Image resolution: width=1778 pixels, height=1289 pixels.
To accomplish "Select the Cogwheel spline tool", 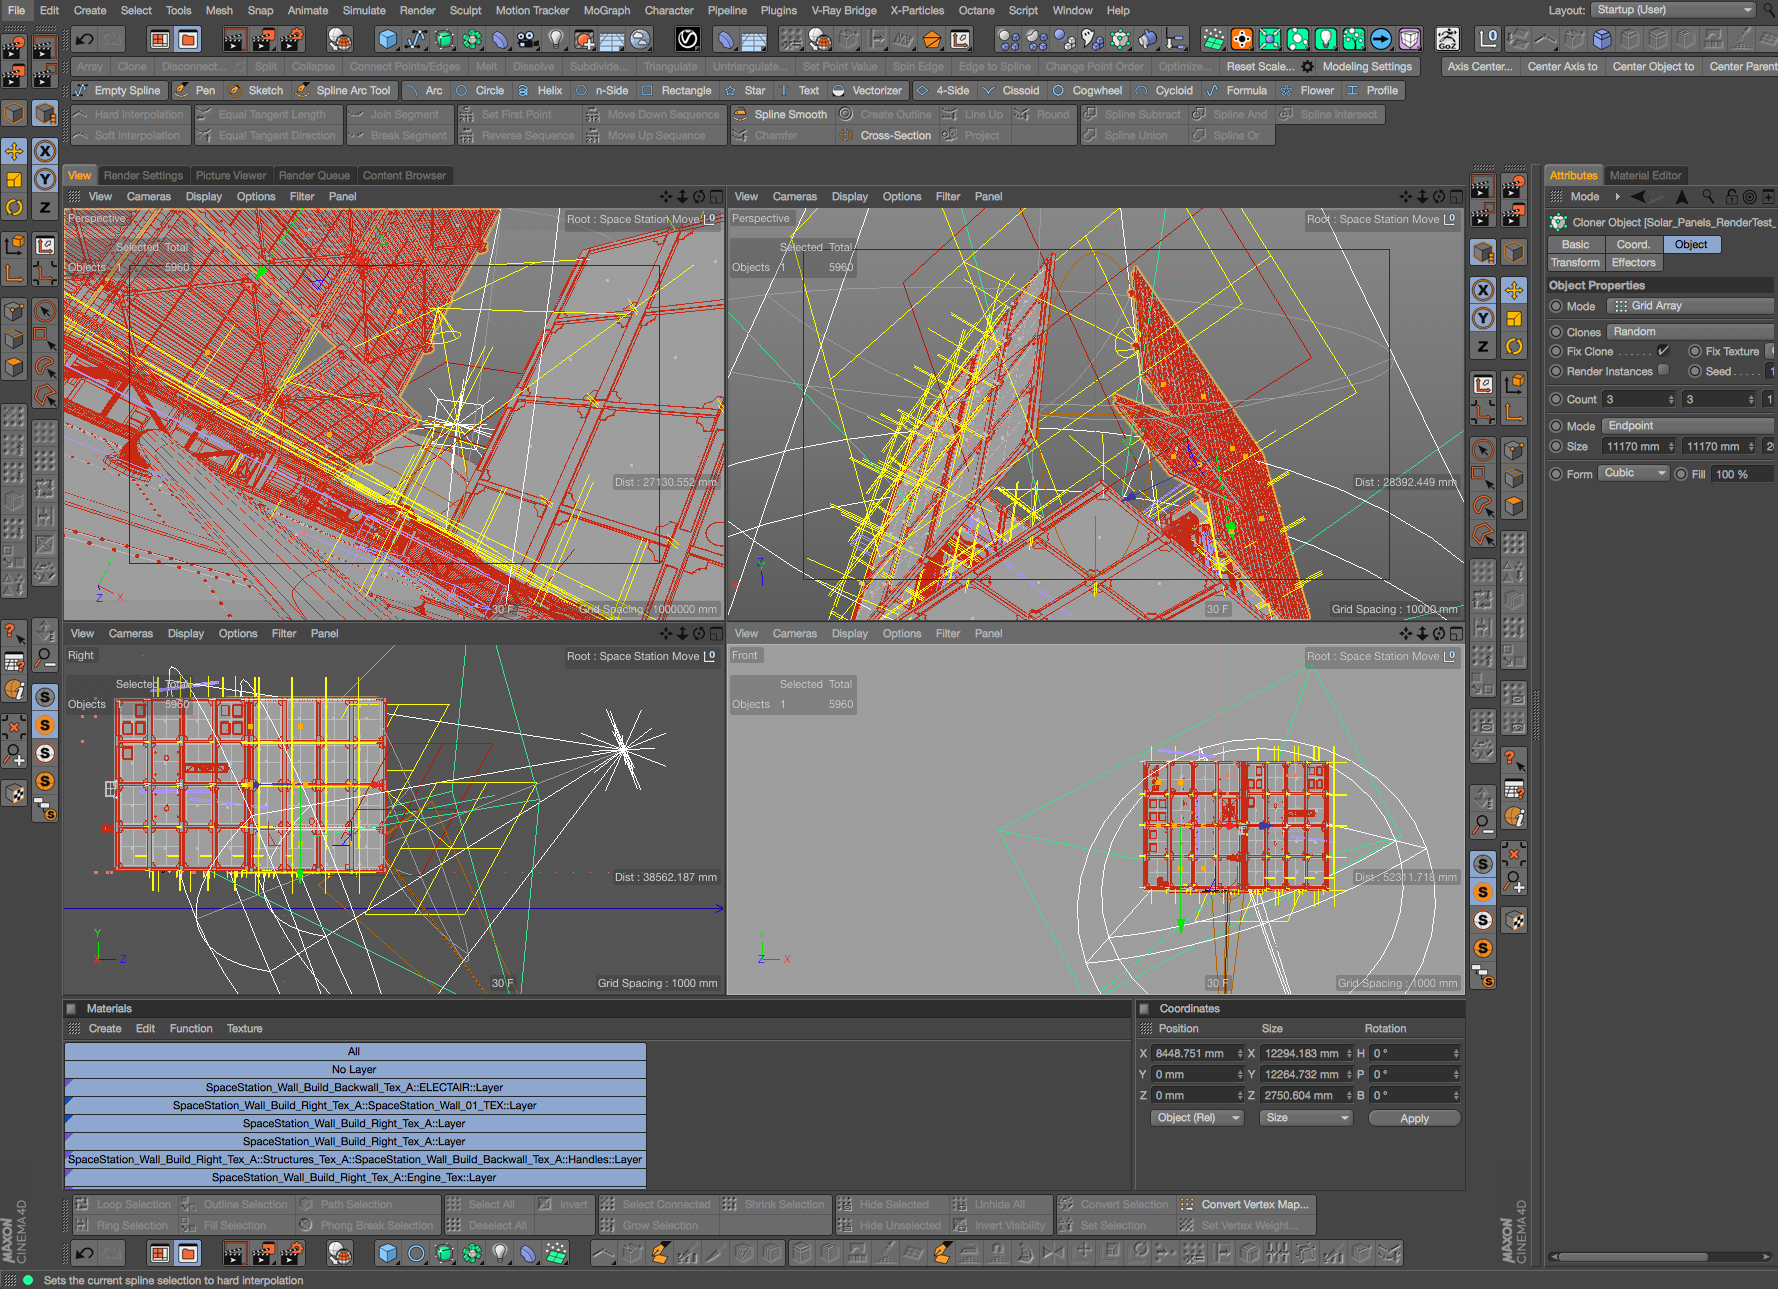I will point(1088,90).
